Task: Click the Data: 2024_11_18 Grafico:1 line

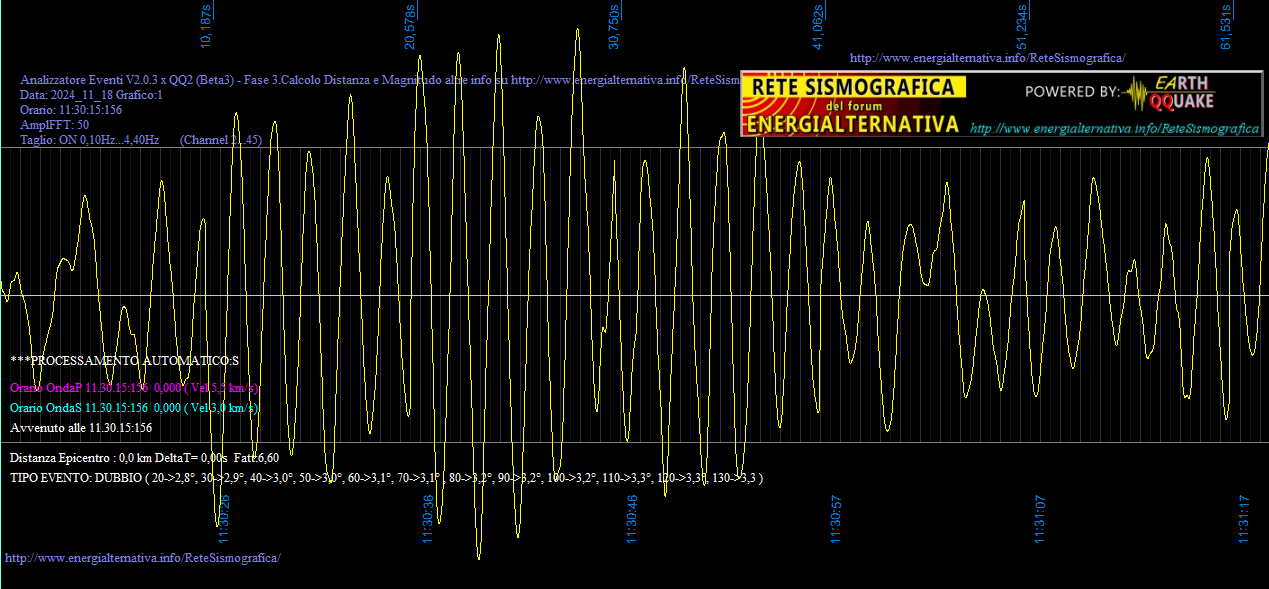Action: pos(91,94)
